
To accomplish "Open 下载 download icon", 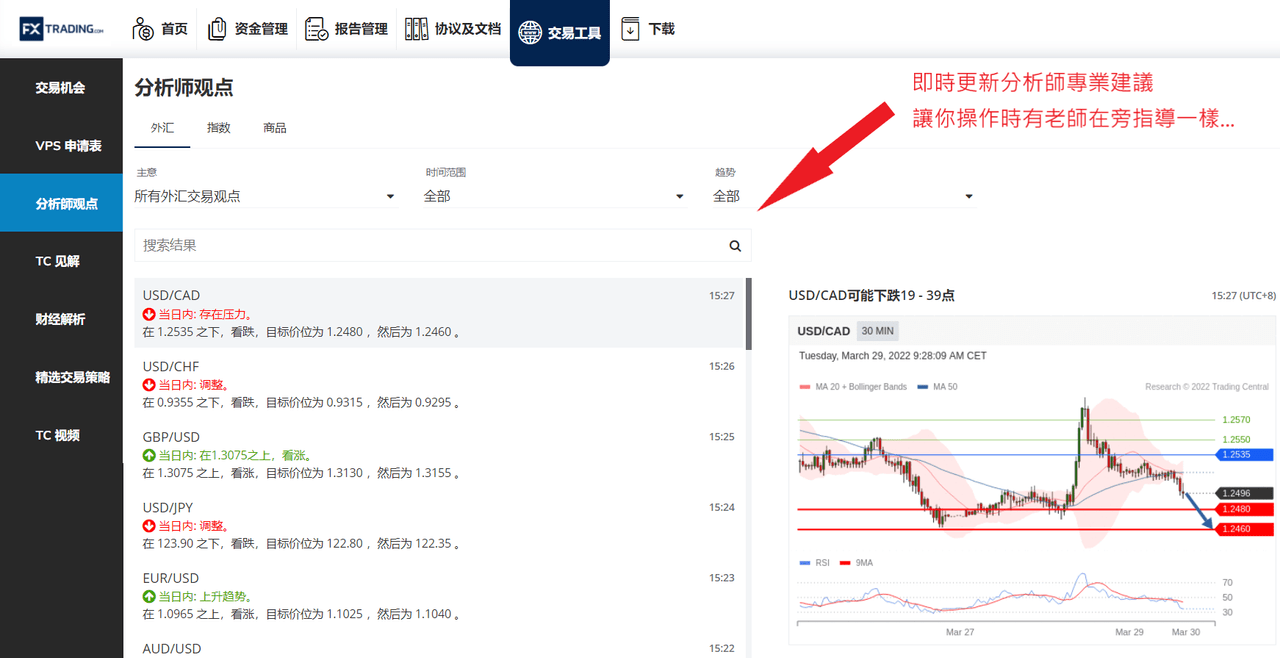I will click(630, 29).
